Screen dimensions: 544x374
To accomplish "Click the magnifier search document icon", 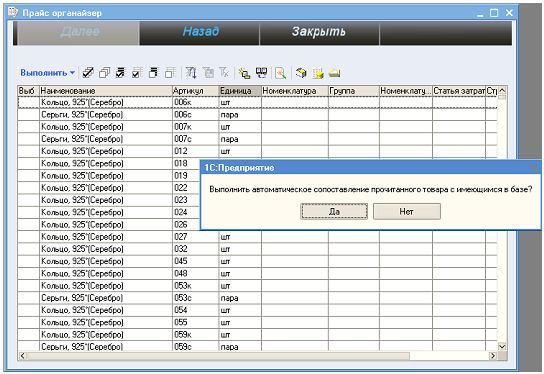I will (x=281, y=73).
